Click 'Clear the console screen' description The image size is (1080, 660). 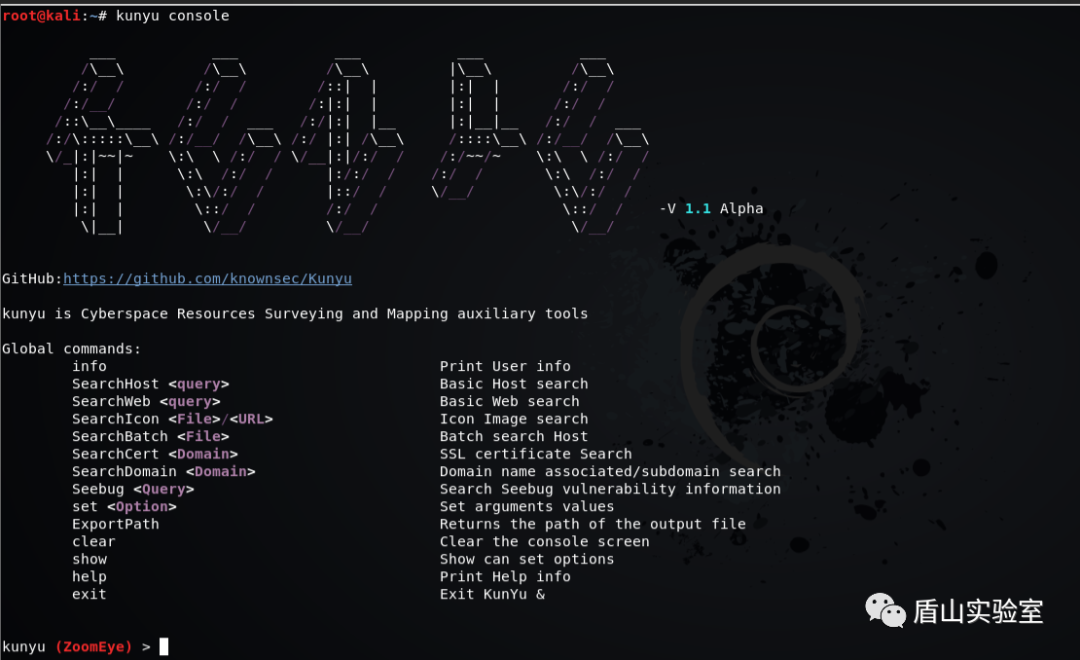click(x=544, y=542)
